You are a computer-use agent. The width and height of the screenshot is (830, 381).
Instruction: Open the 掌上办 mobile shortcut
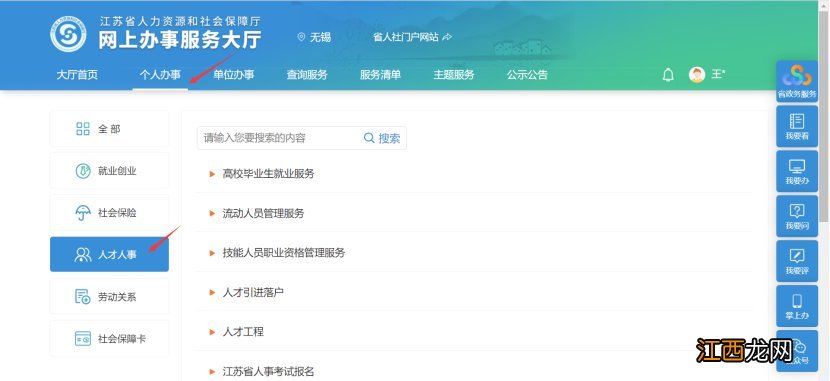(797, 306)
